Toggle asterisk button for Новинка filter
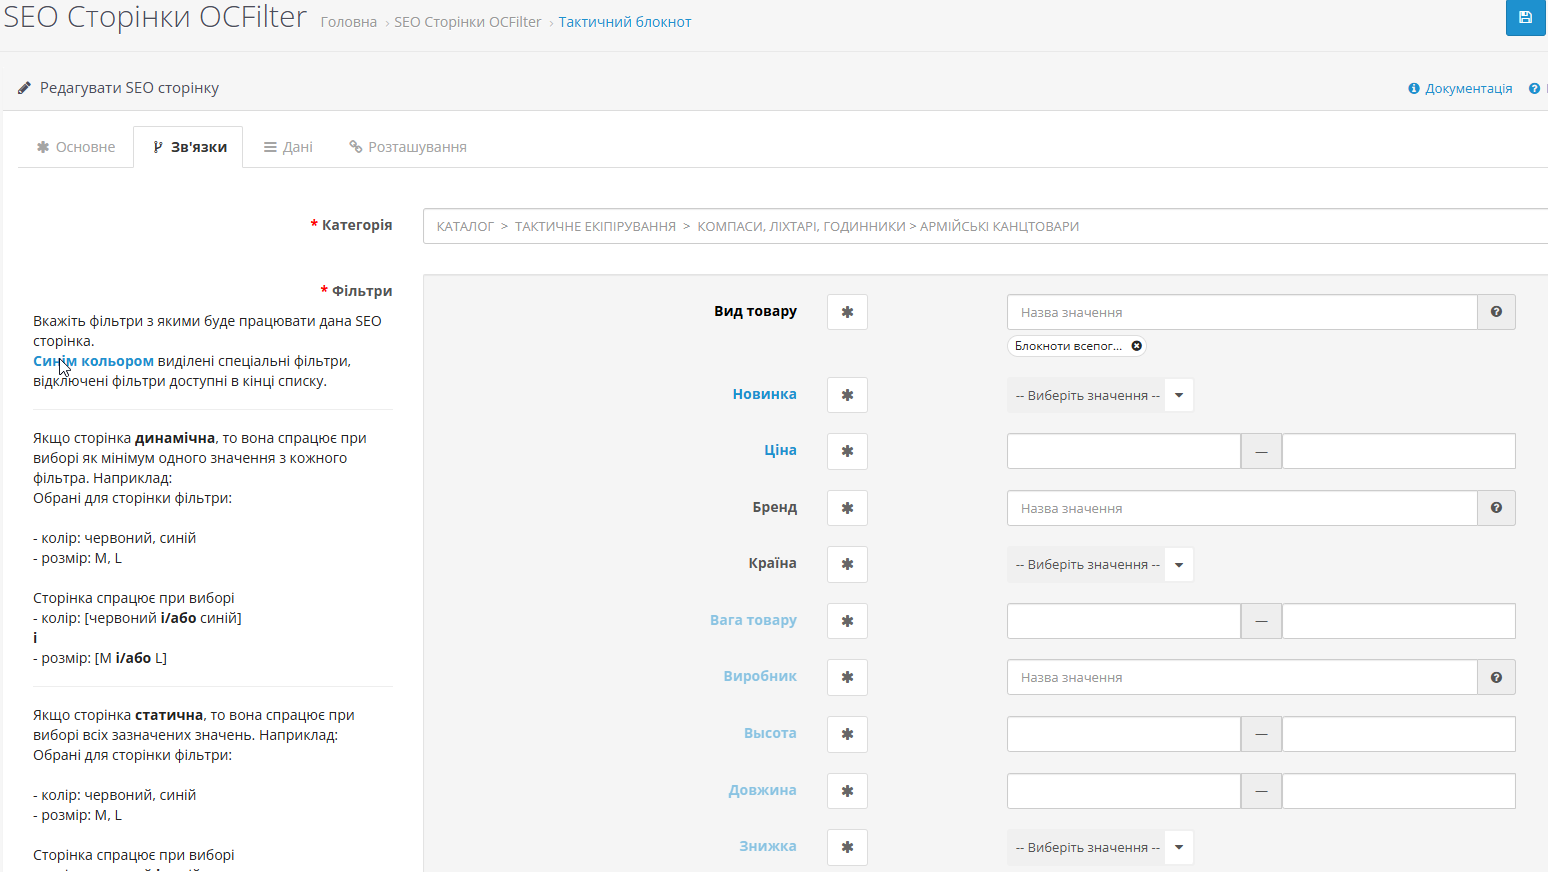Image resolution: width=1548 pixels, height=872 pixels. 847,395
